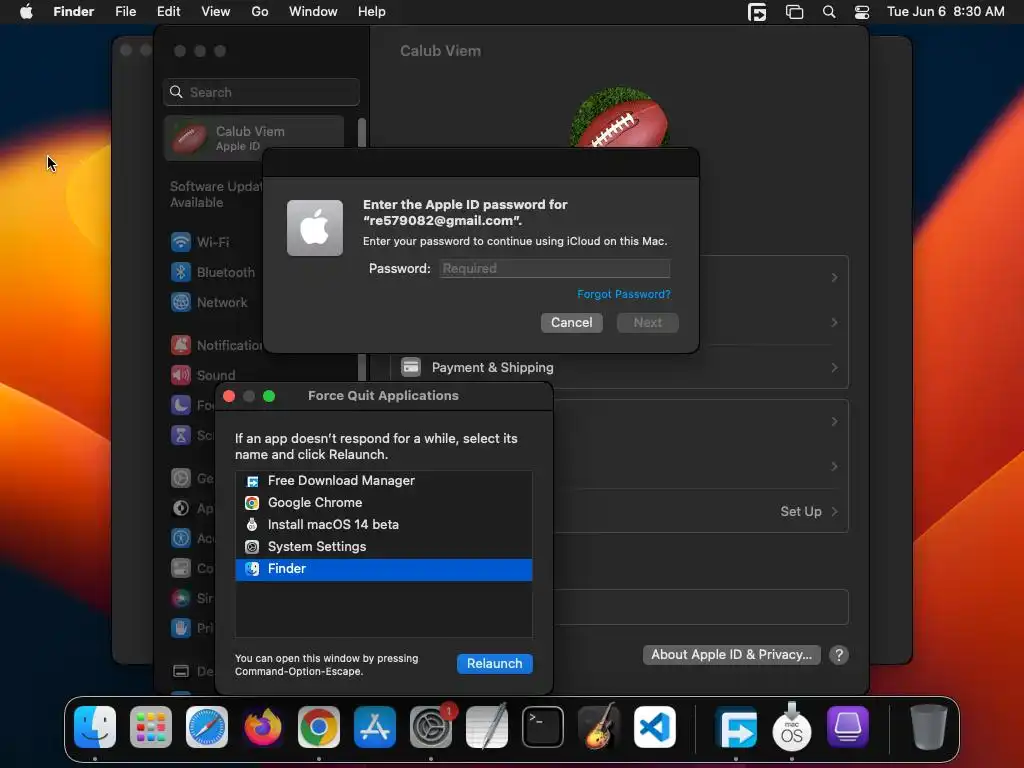Click the Stage Manager menu bar icon
This screenshot has height=768, width=1024.
coord(794,12)
